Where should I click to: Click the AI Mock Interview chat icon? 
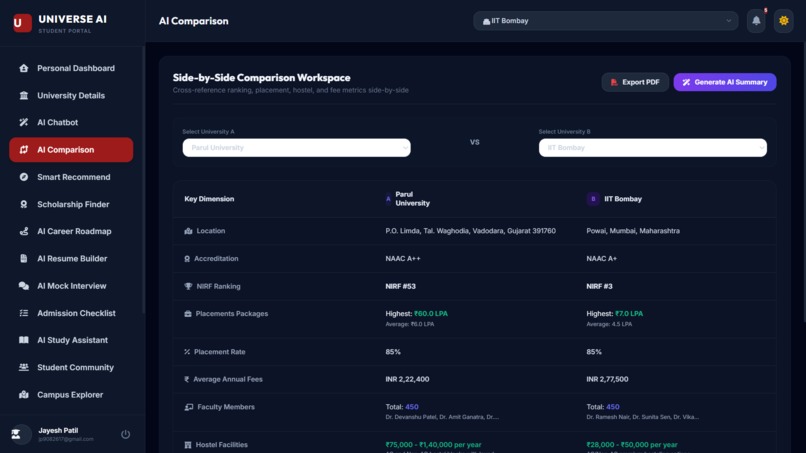pos(24,286)
